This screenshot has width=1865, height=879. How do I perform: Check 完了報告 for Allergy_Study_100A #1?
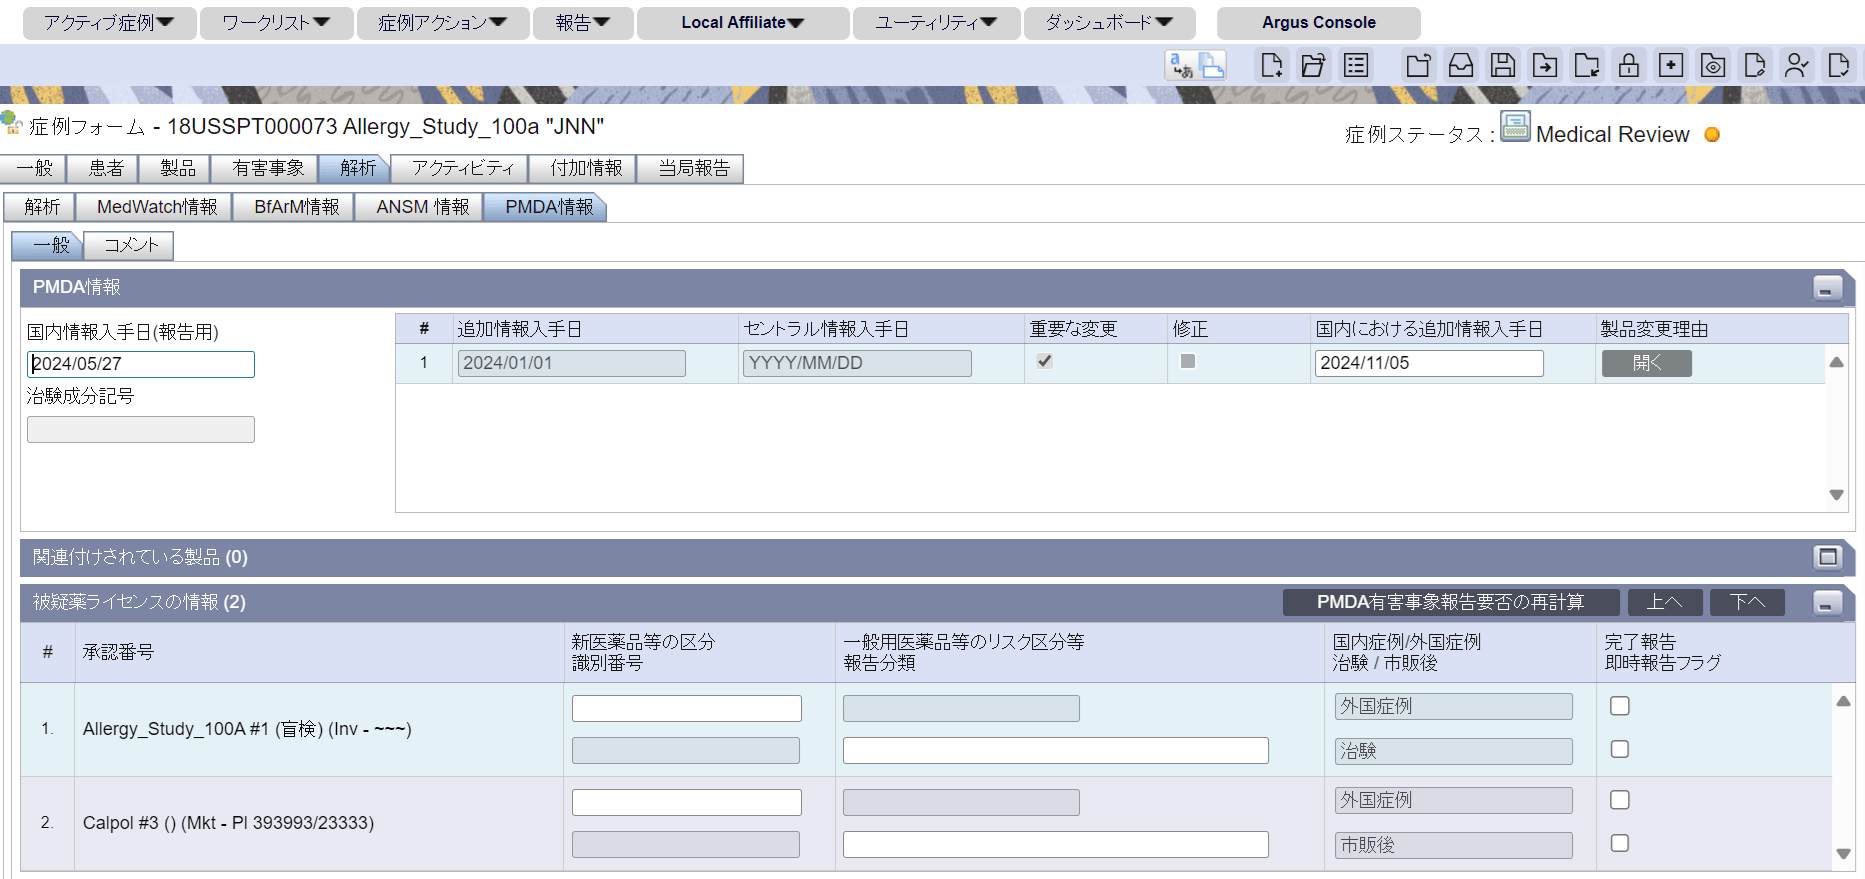click(1620, 706)
